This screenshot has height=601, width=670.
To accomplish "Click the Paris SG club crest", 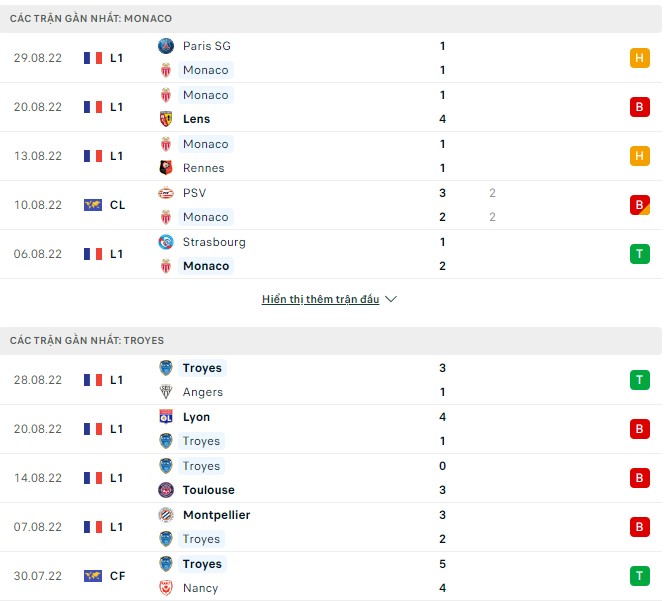I will (x=166, y=46).
